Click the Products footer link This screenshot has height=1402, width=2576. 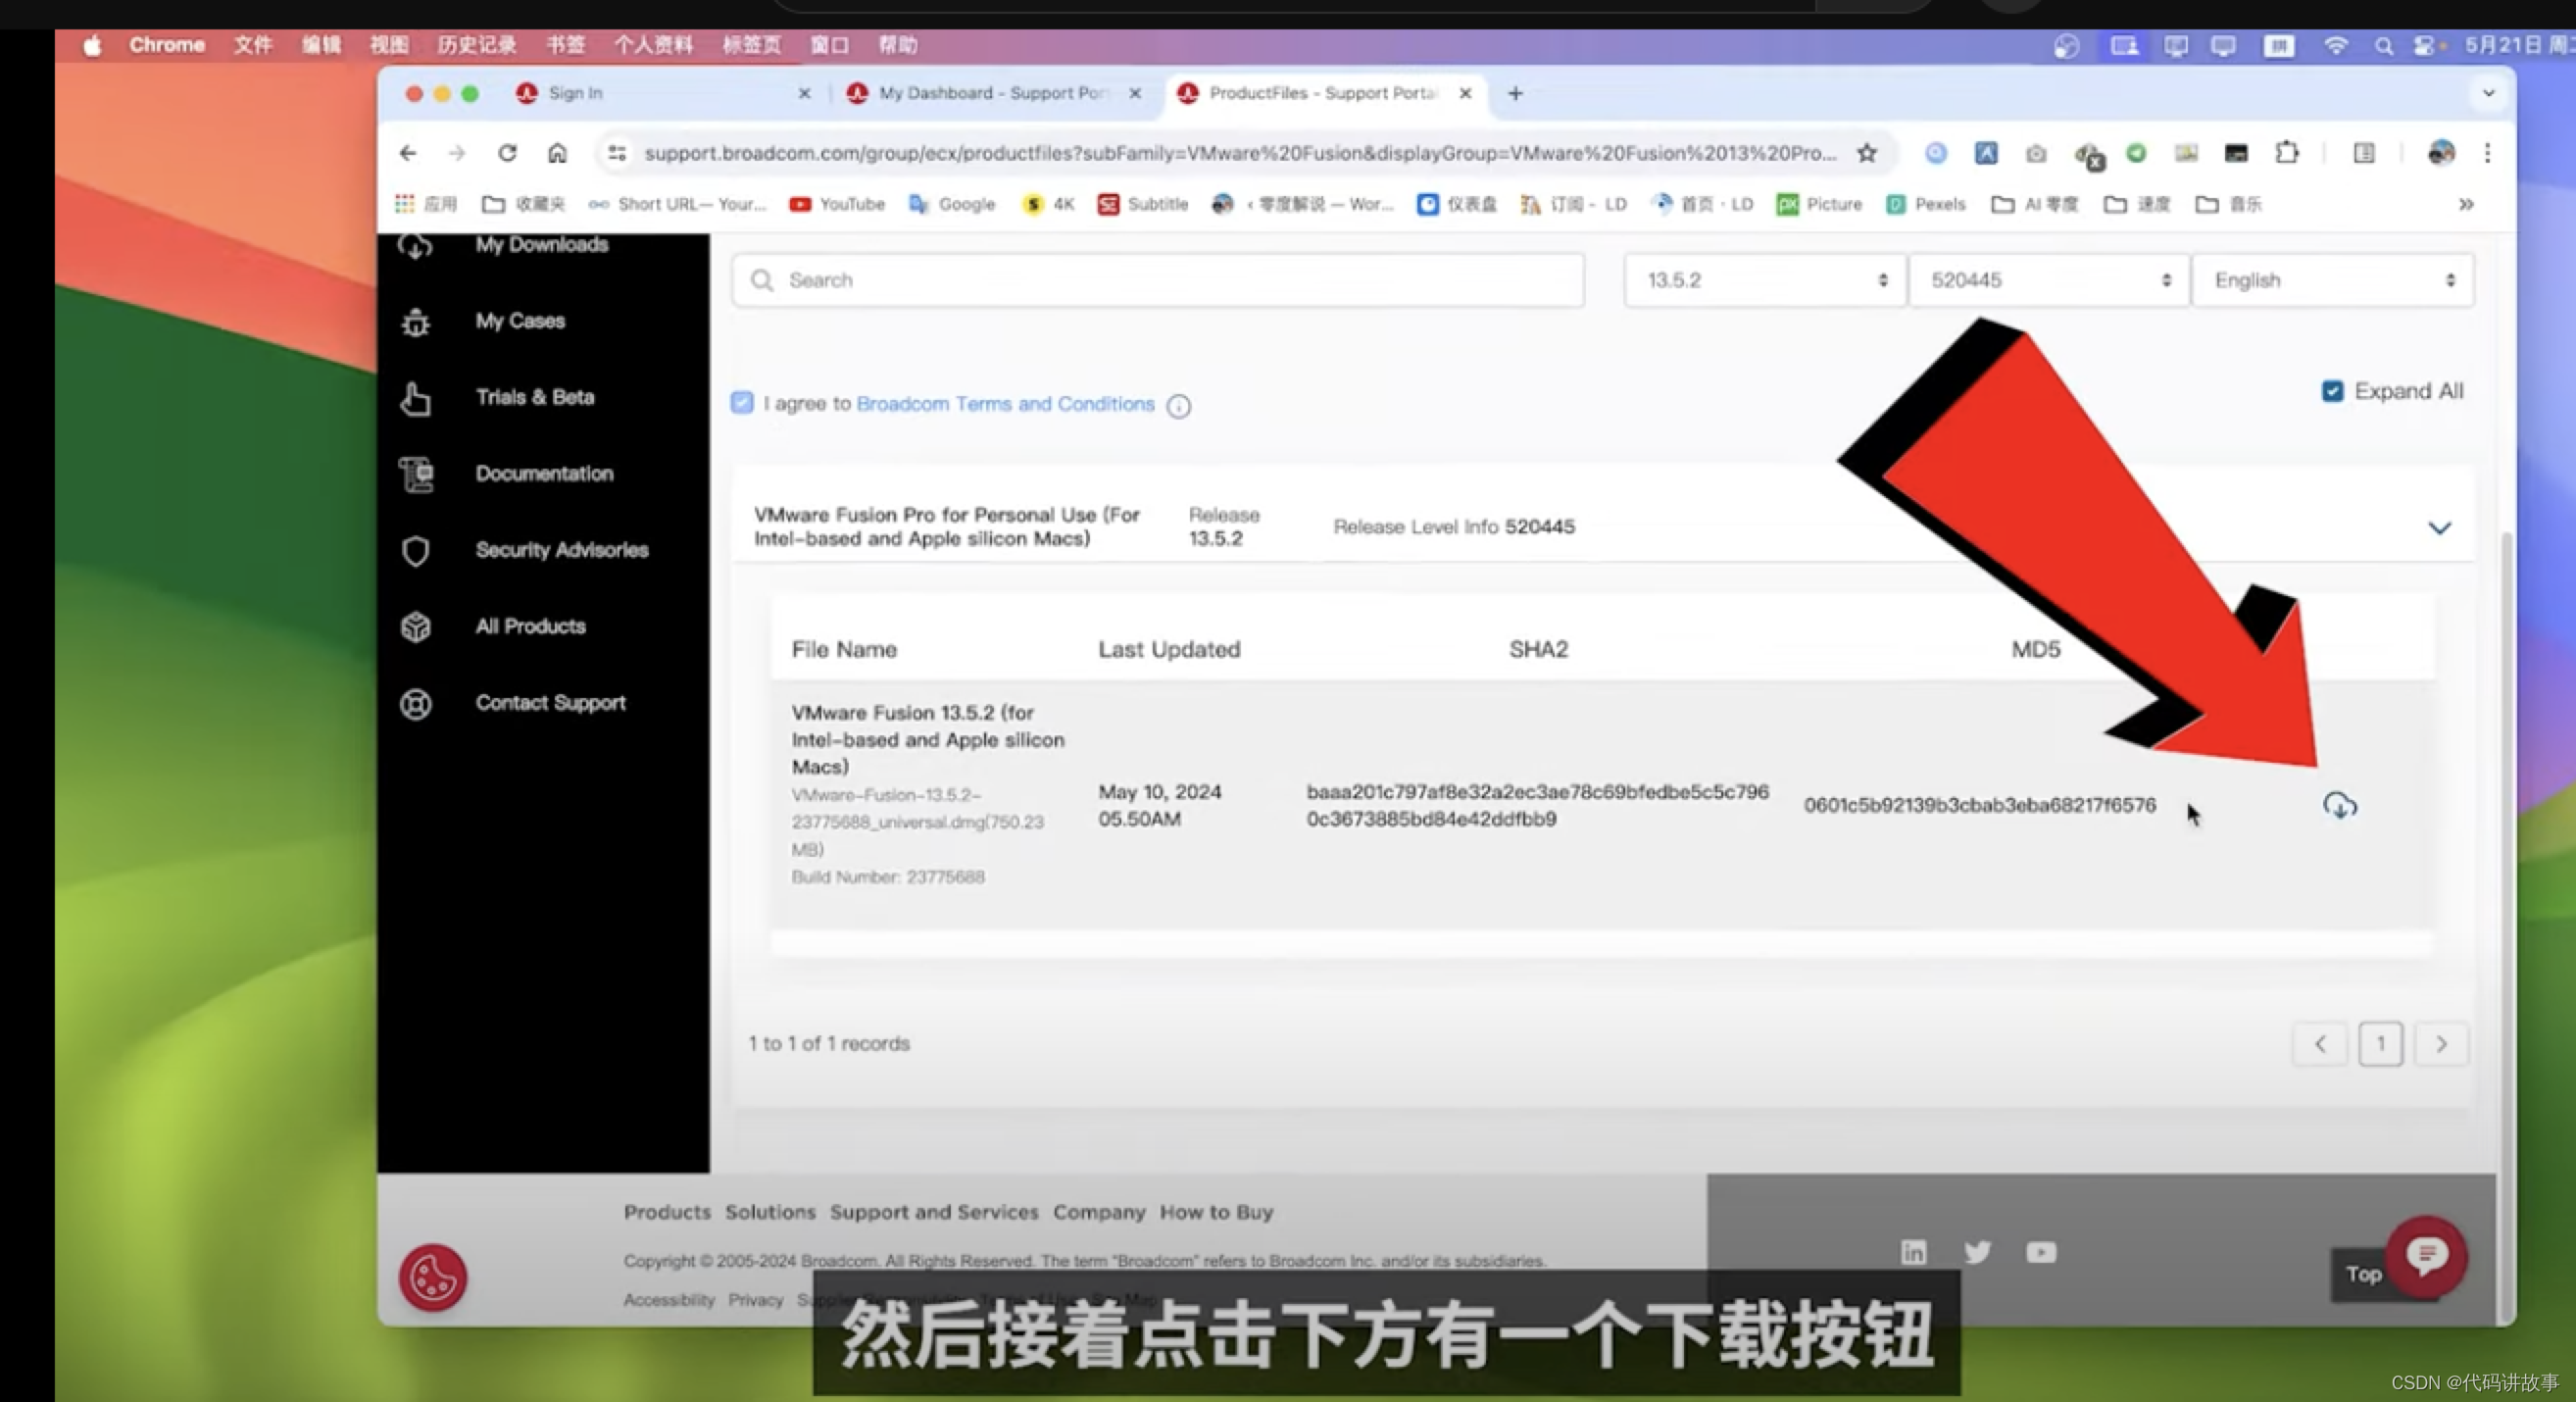pyautogui.click(x=667, y=1212)
